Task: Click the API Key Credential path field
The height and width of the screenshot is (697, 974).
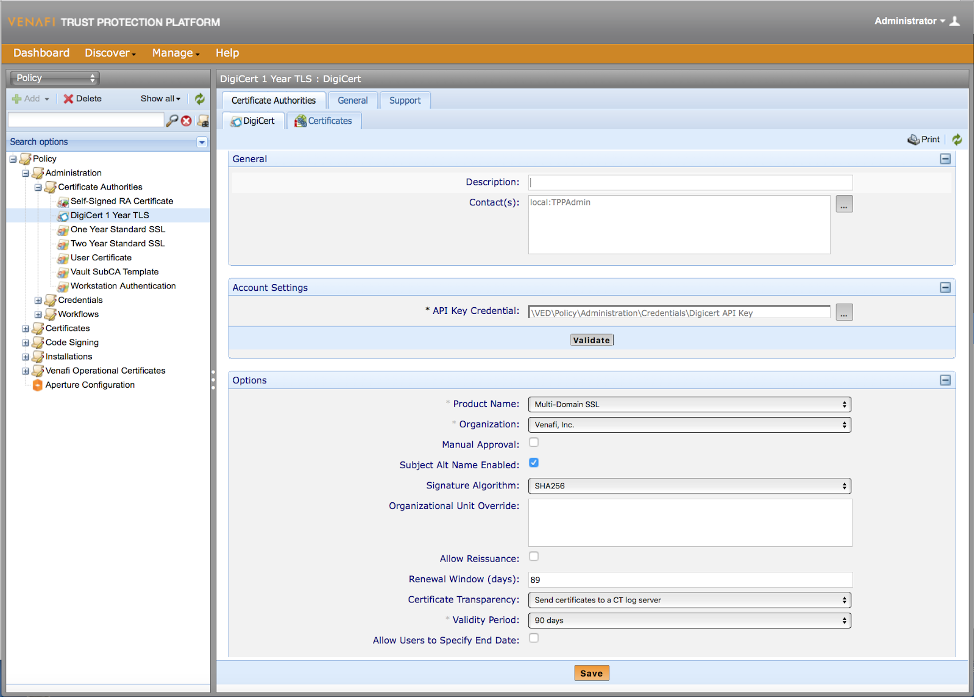Action: pos(680,312)
